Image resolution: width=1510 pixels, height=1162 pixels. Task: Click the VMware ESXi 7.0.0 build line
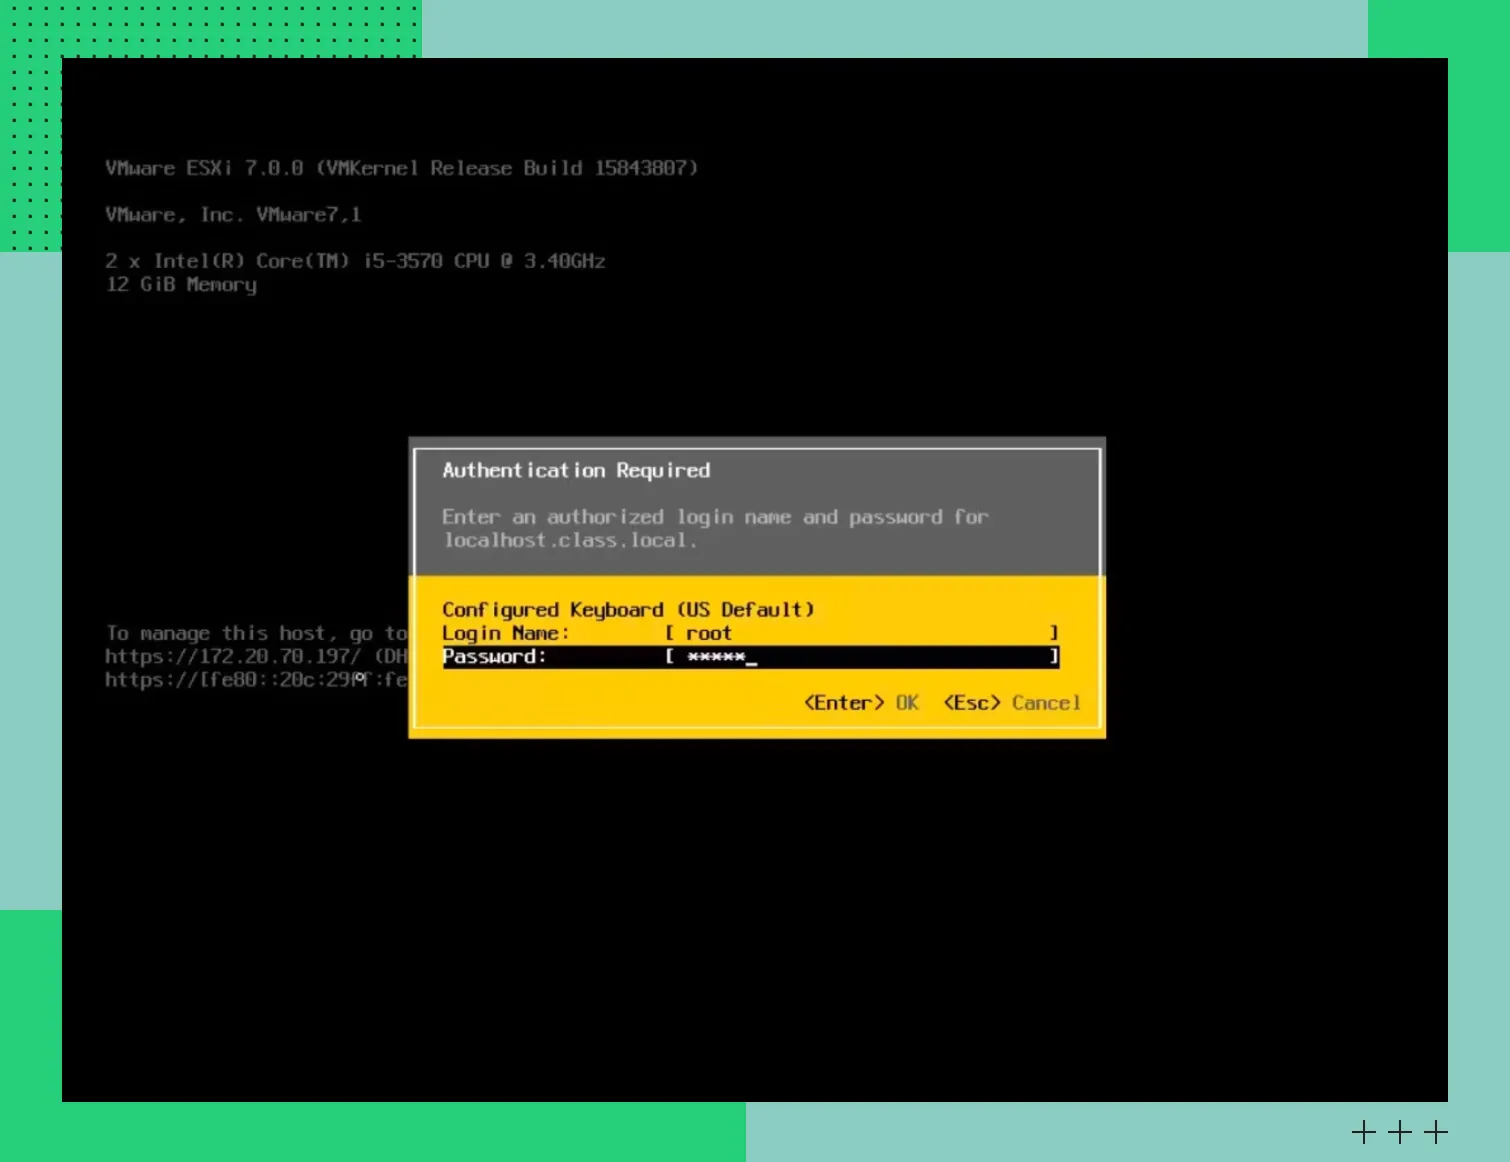(x=401, y=168)
